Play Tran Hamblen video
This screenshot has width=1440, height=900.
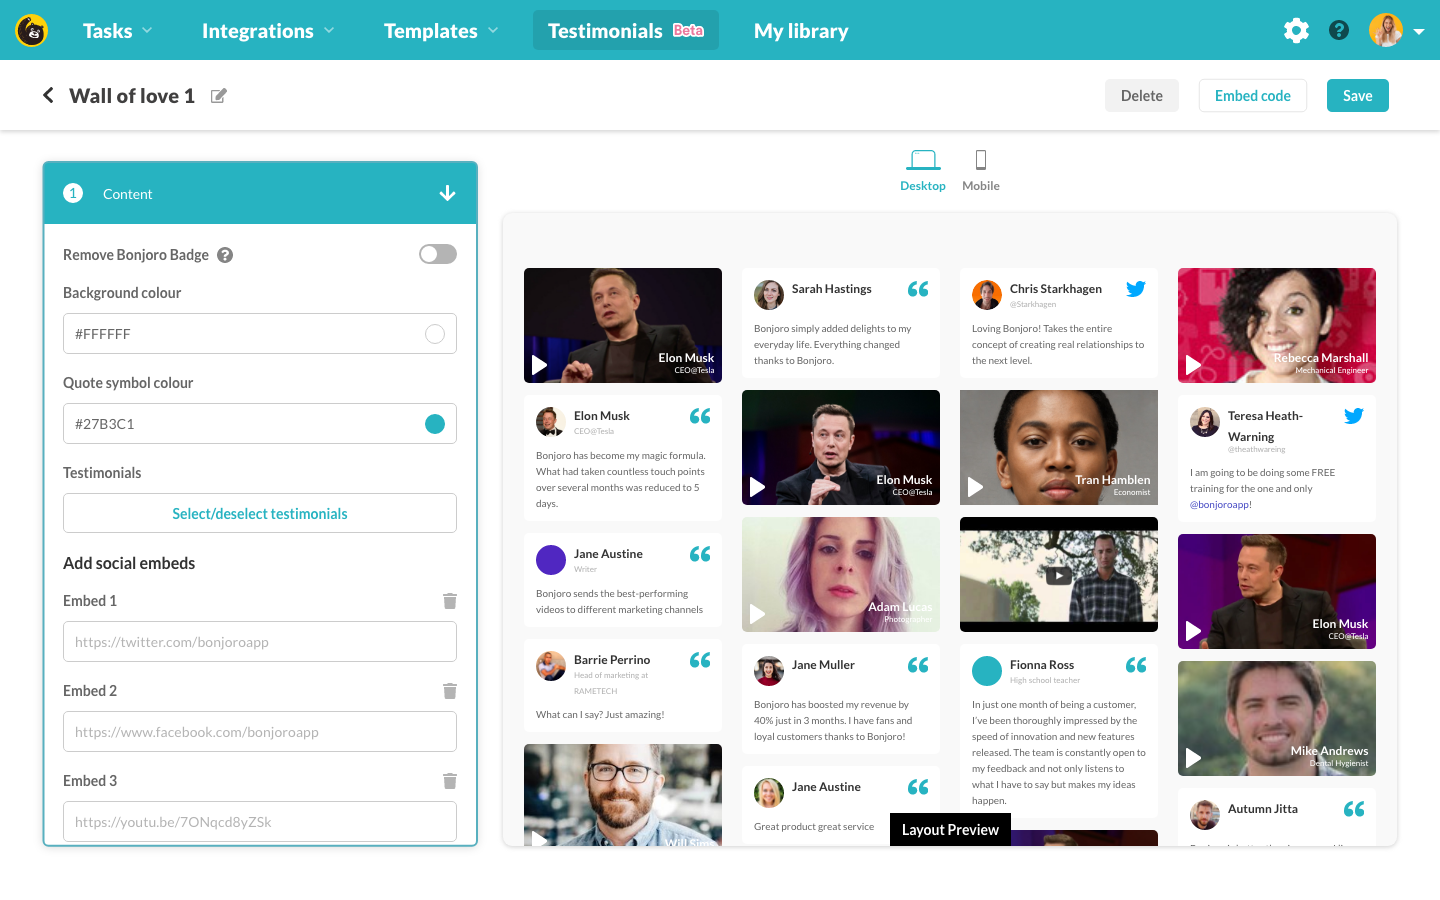976,487
